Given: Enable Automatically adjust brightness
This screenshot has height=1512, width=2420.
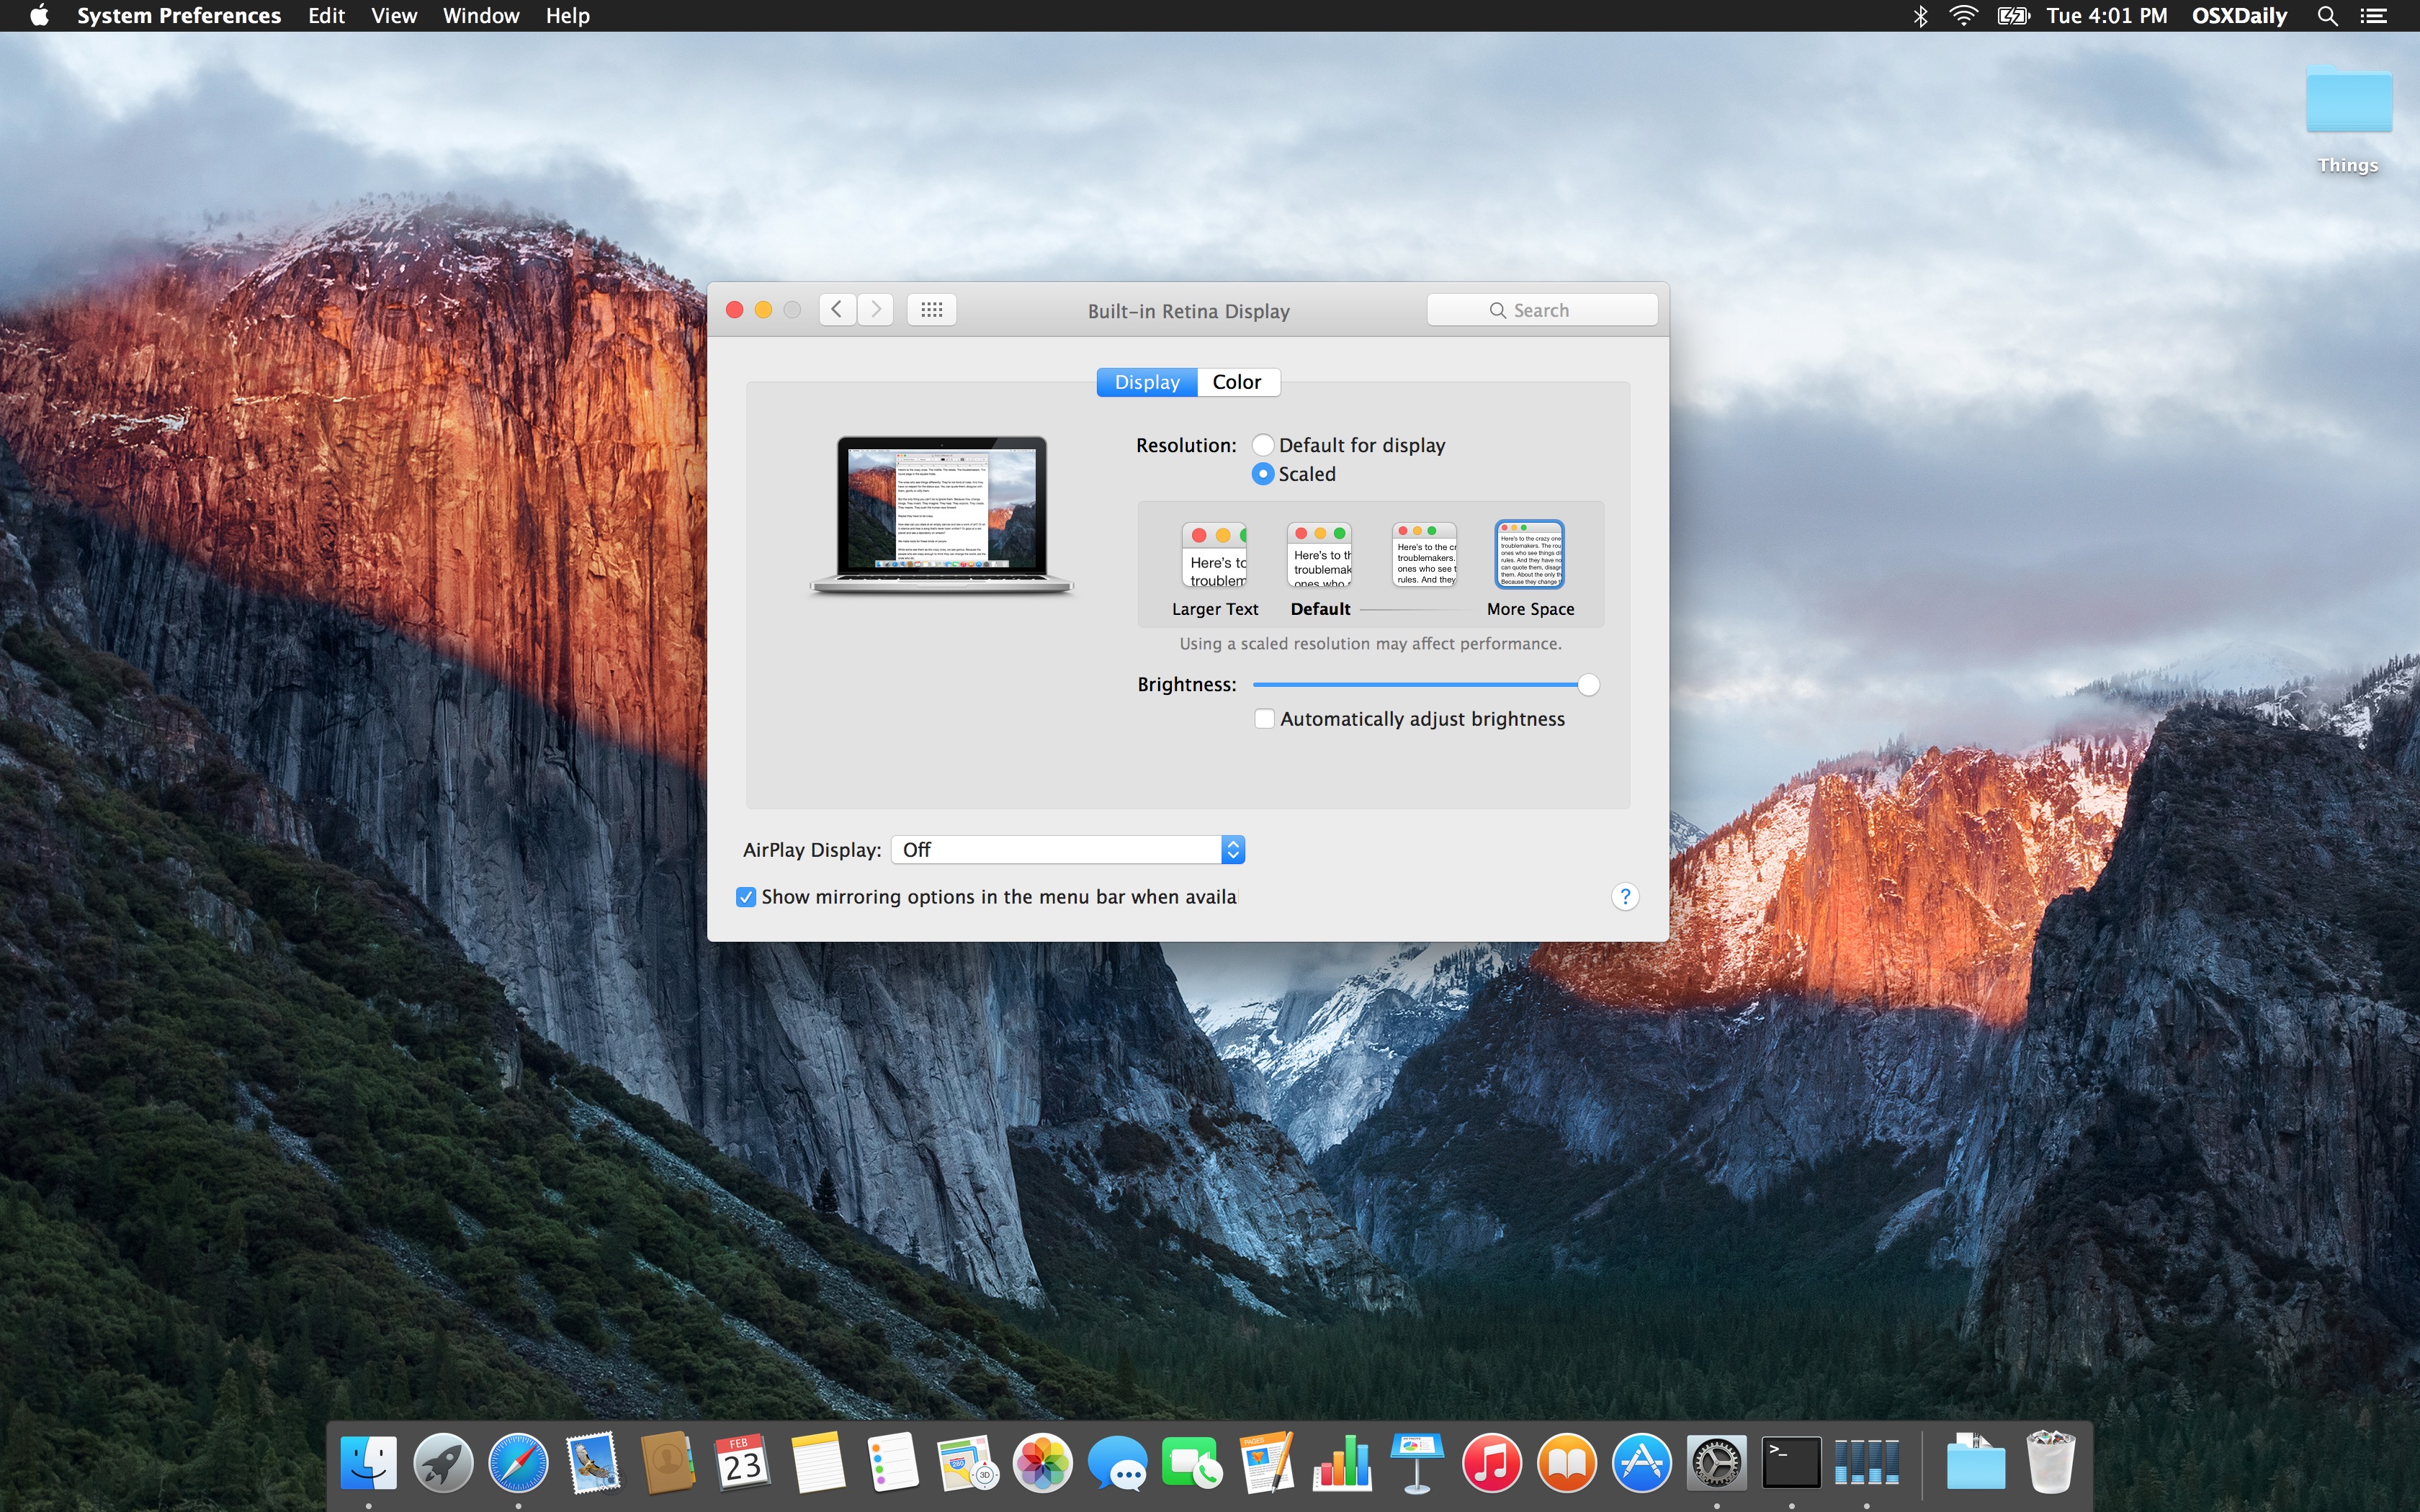Looking at the screenshot, I should 1264,718.
